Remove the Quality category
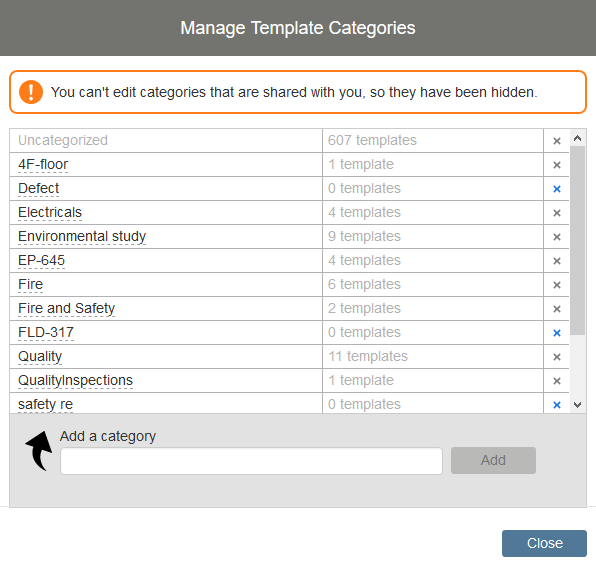 (x=556, y=357)
